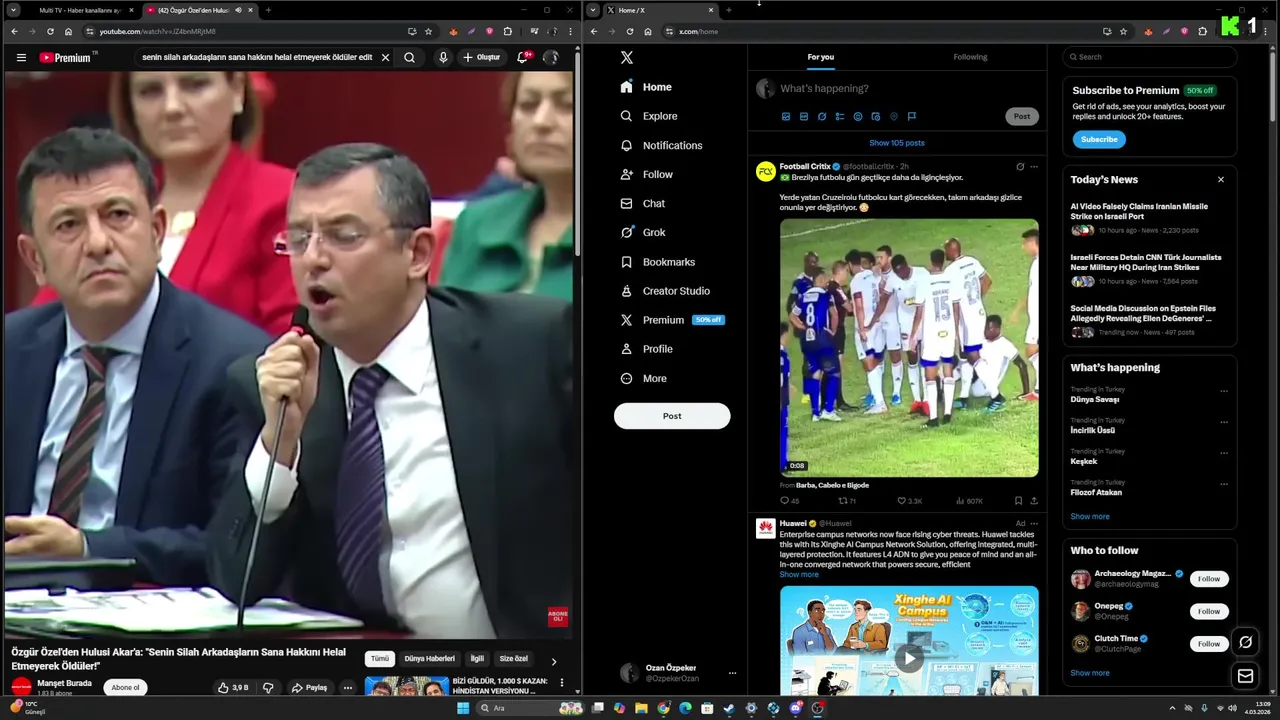Click the large Post button in sidebar
1280x720 pixels.
pyautogui.click(x=672, y=416)
